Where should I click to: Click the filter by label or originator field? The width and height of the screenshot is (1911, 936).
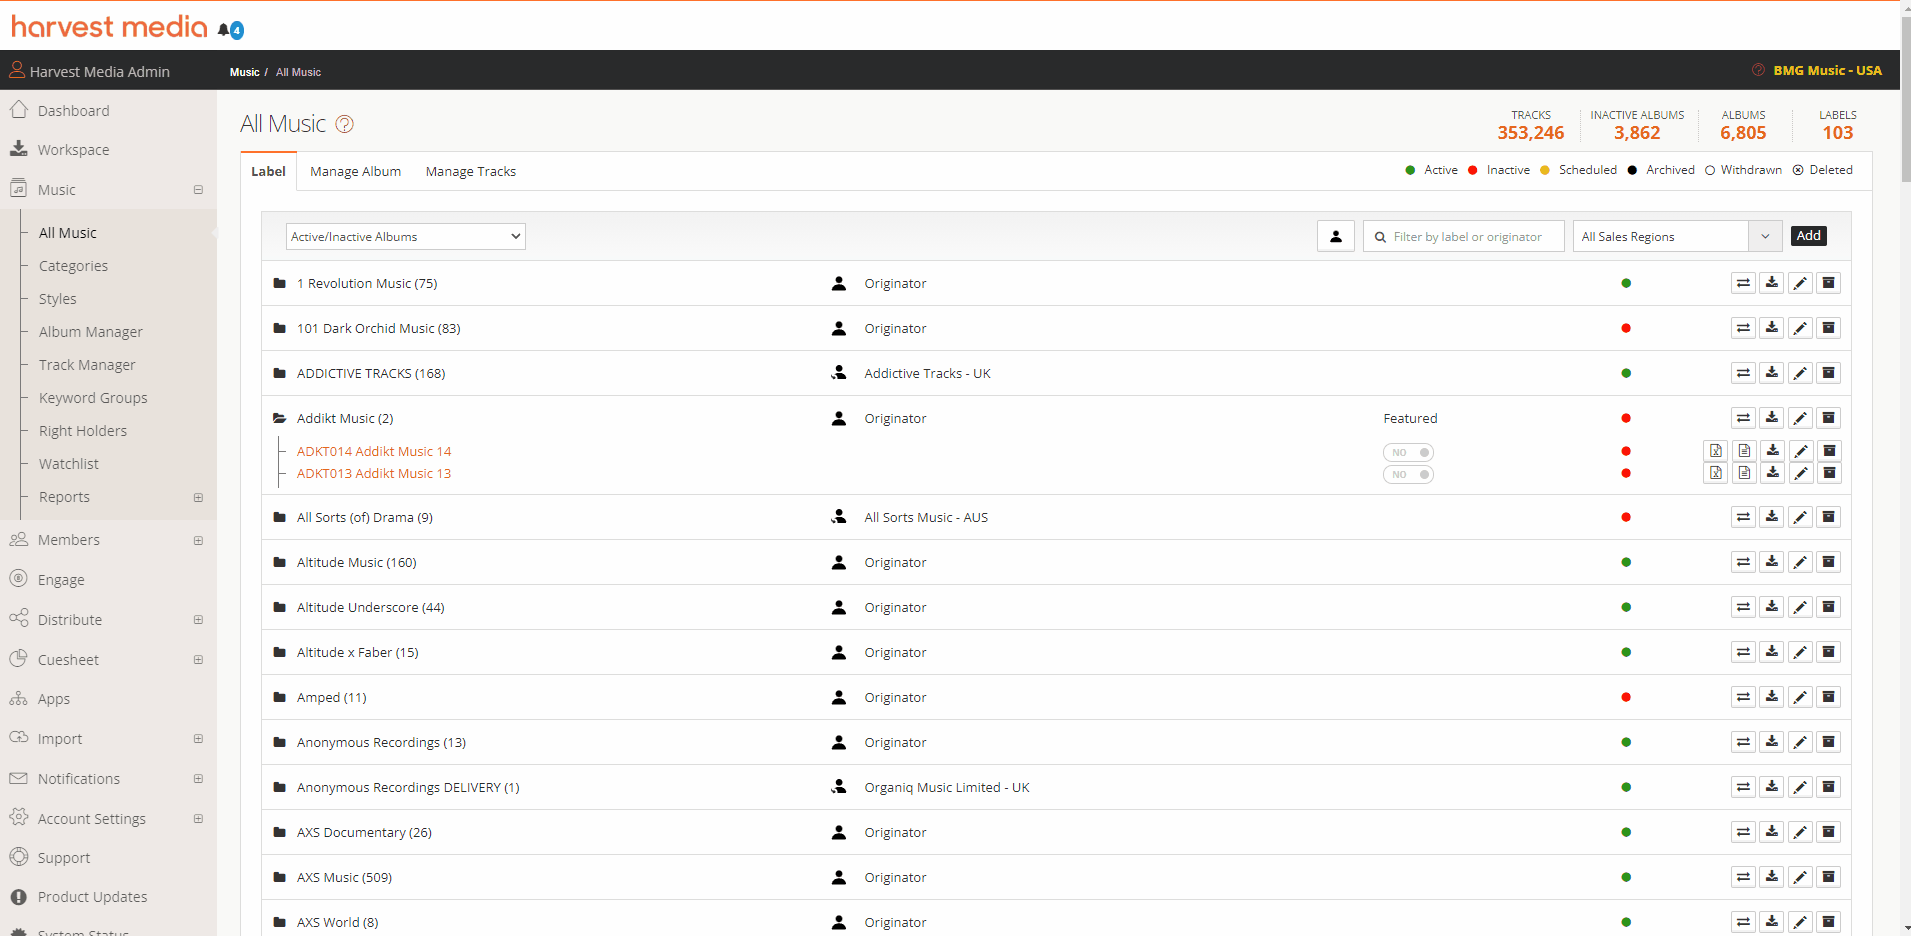point(1464,236)
